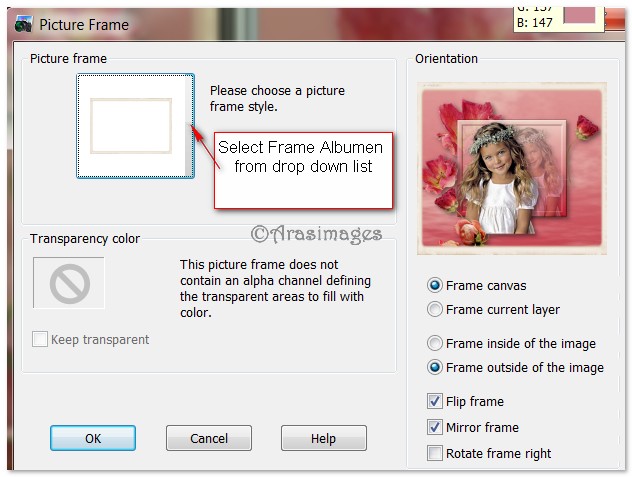Click the Cancel button
Screen dimensions: 632x477
pos(209,438)
